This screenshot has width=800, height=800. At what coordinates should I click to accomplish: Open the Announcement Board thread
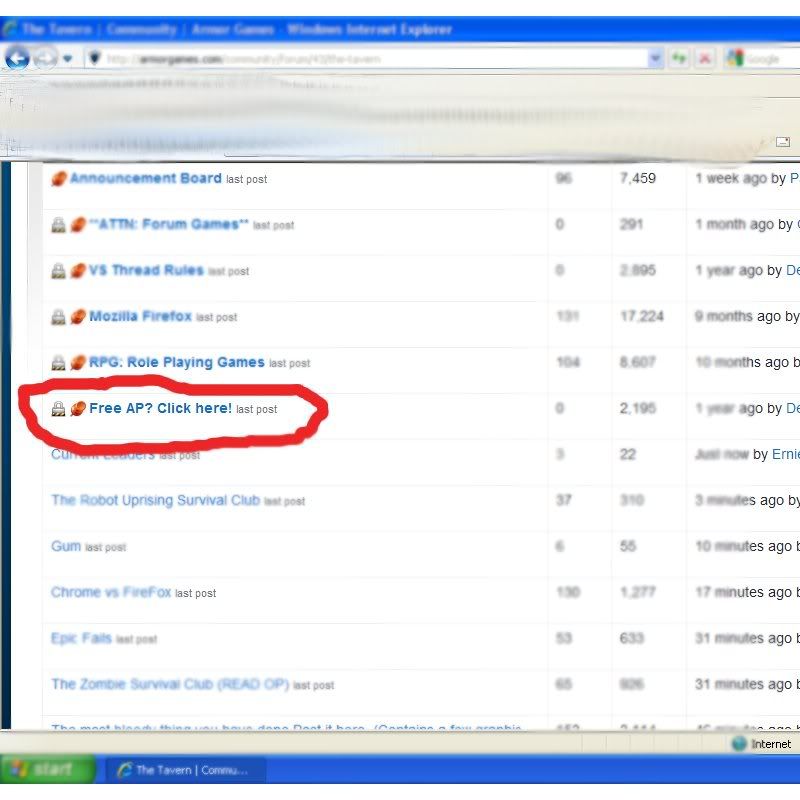146,178
